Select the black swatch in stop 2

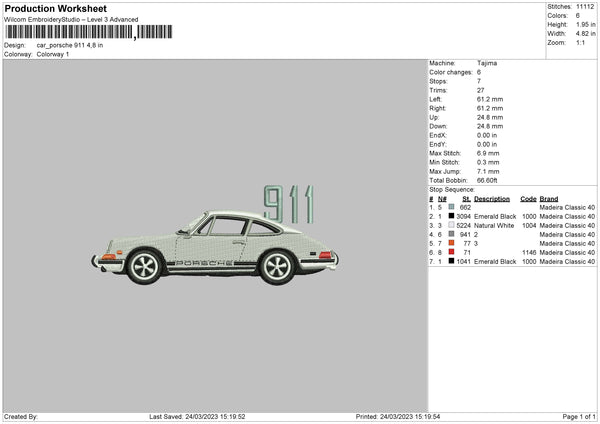[451, 216]
